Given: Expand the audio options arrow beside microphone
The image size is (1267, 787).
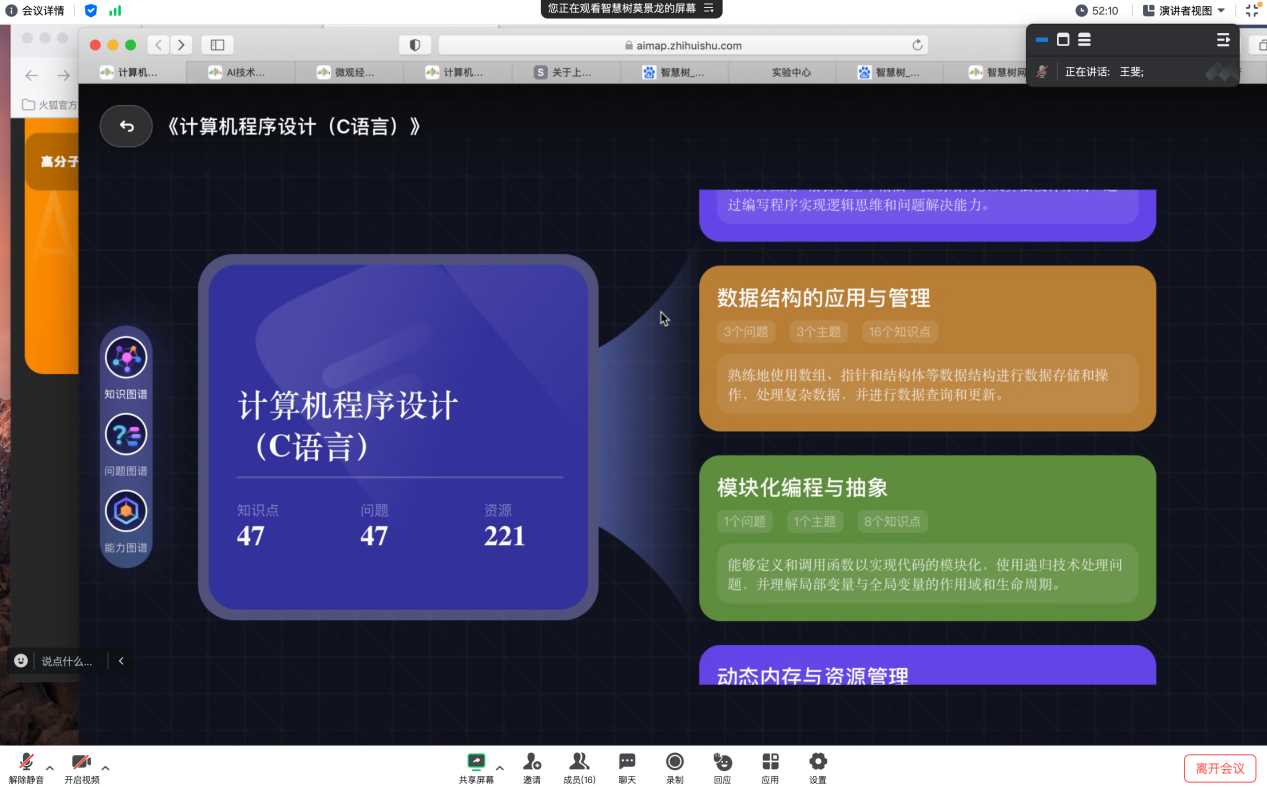Looking at the screenshot, I should [x=50, y=768].
